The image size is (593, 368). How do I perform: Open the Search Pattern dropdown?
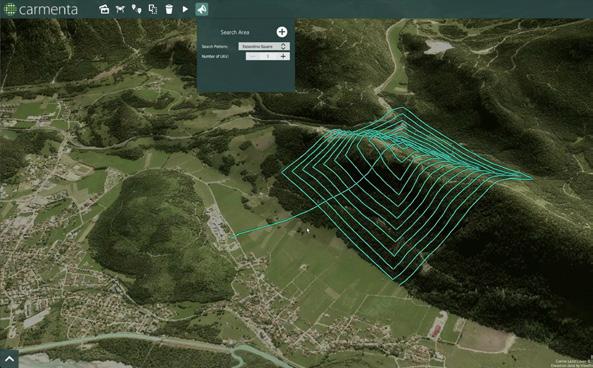point(264,46)
